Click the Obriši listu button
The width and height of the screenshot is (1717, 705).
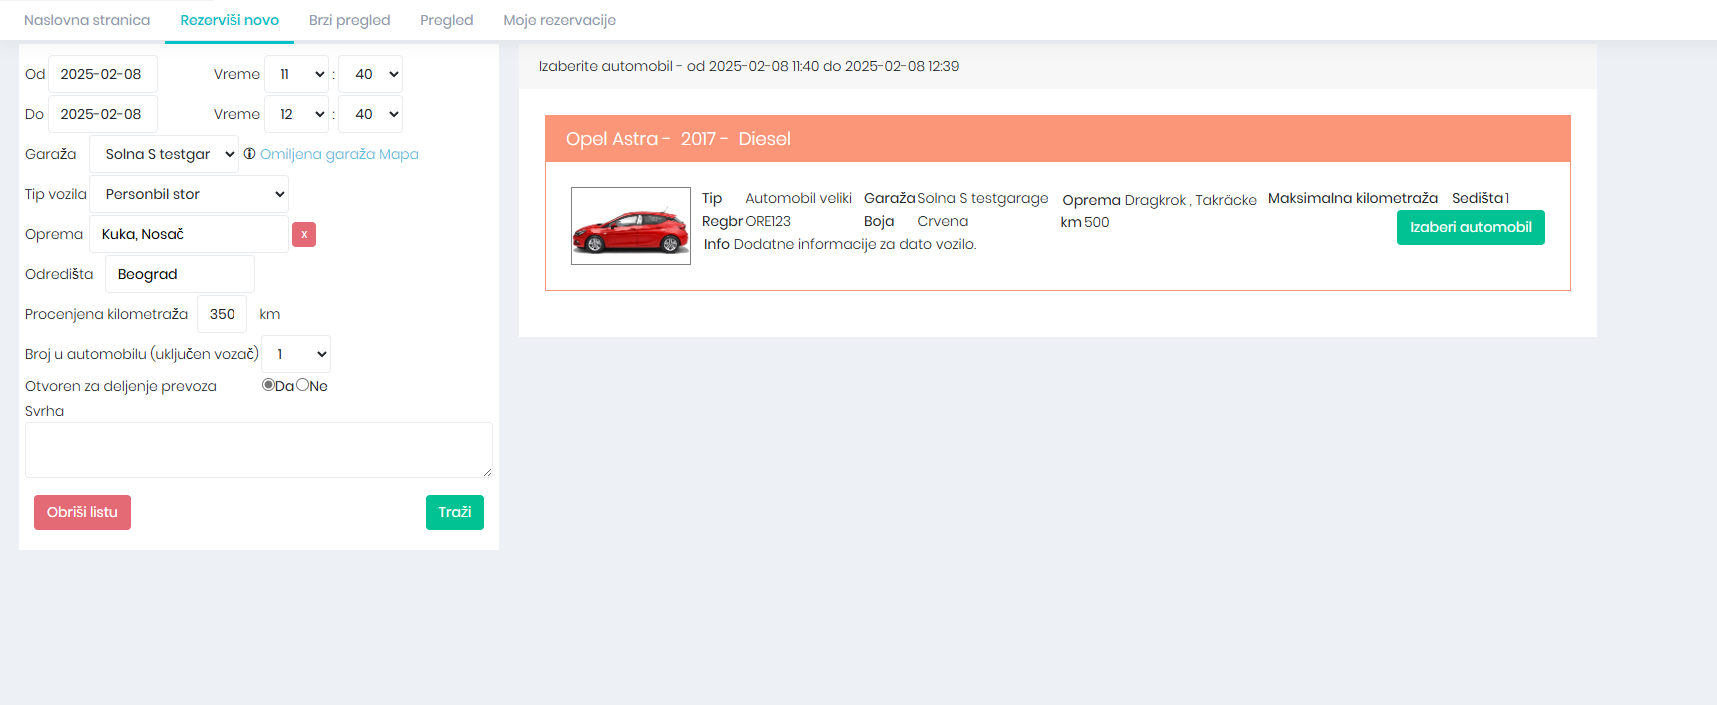click(82, 512)
